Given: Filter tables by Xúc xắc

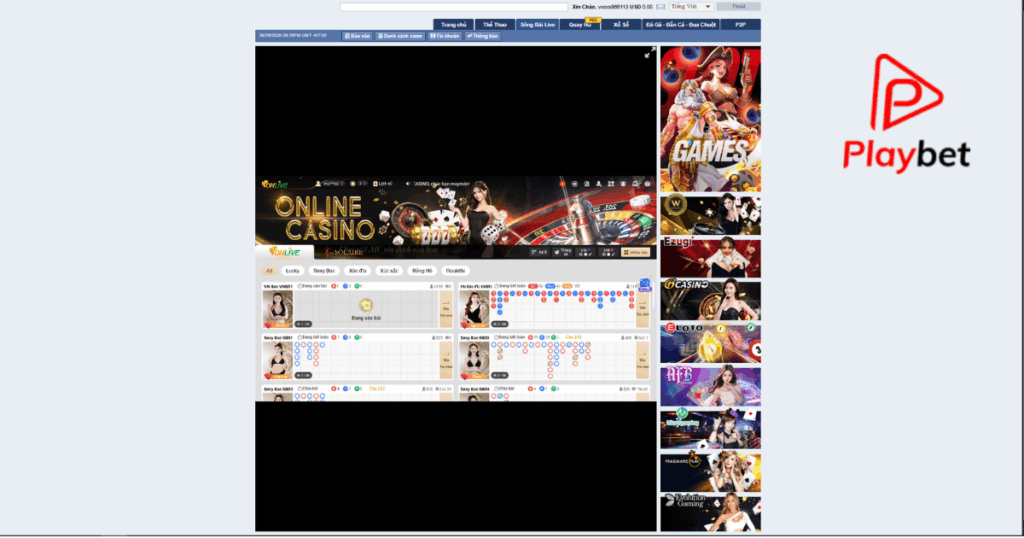Looking at the screenshot, I should [x=389, y=270].
